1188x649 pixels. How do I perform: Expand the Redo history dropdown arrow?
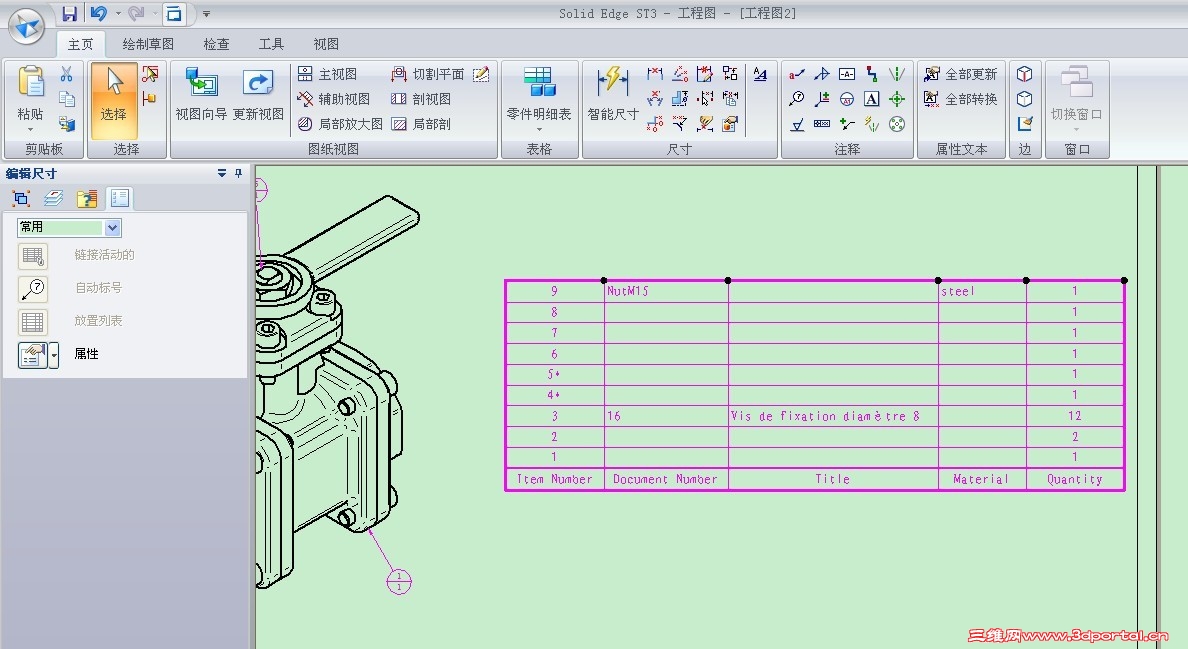pyautogui.click(x=155, y=13)
